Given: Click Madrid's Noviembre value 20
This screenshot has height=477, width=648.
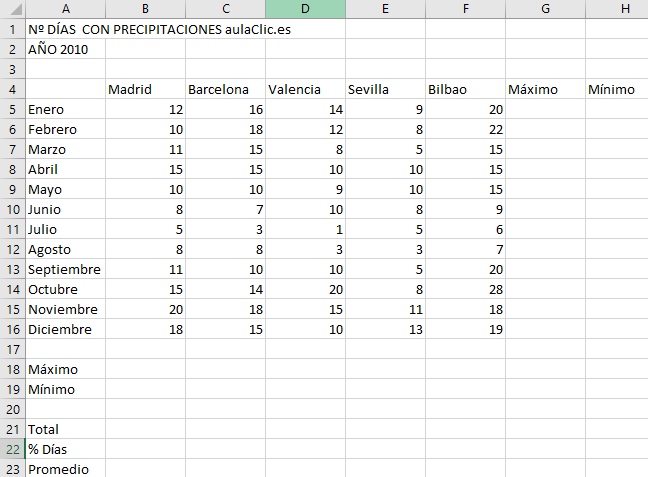Looking at the screenshot, I should point(146,309).
